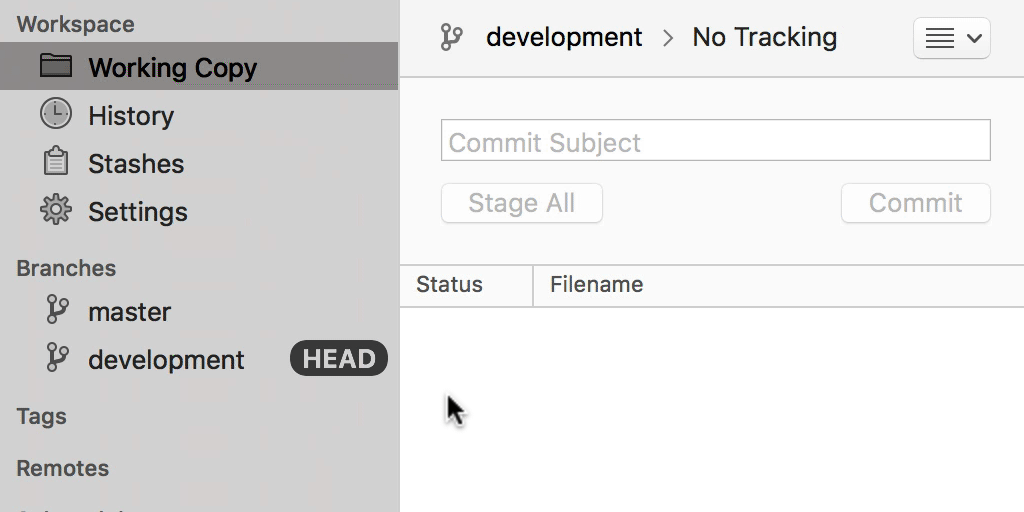The height and width of the screenshot is (512, 1024).
Task: Collapse the Branches section header
Action: [x=66, y=268]
